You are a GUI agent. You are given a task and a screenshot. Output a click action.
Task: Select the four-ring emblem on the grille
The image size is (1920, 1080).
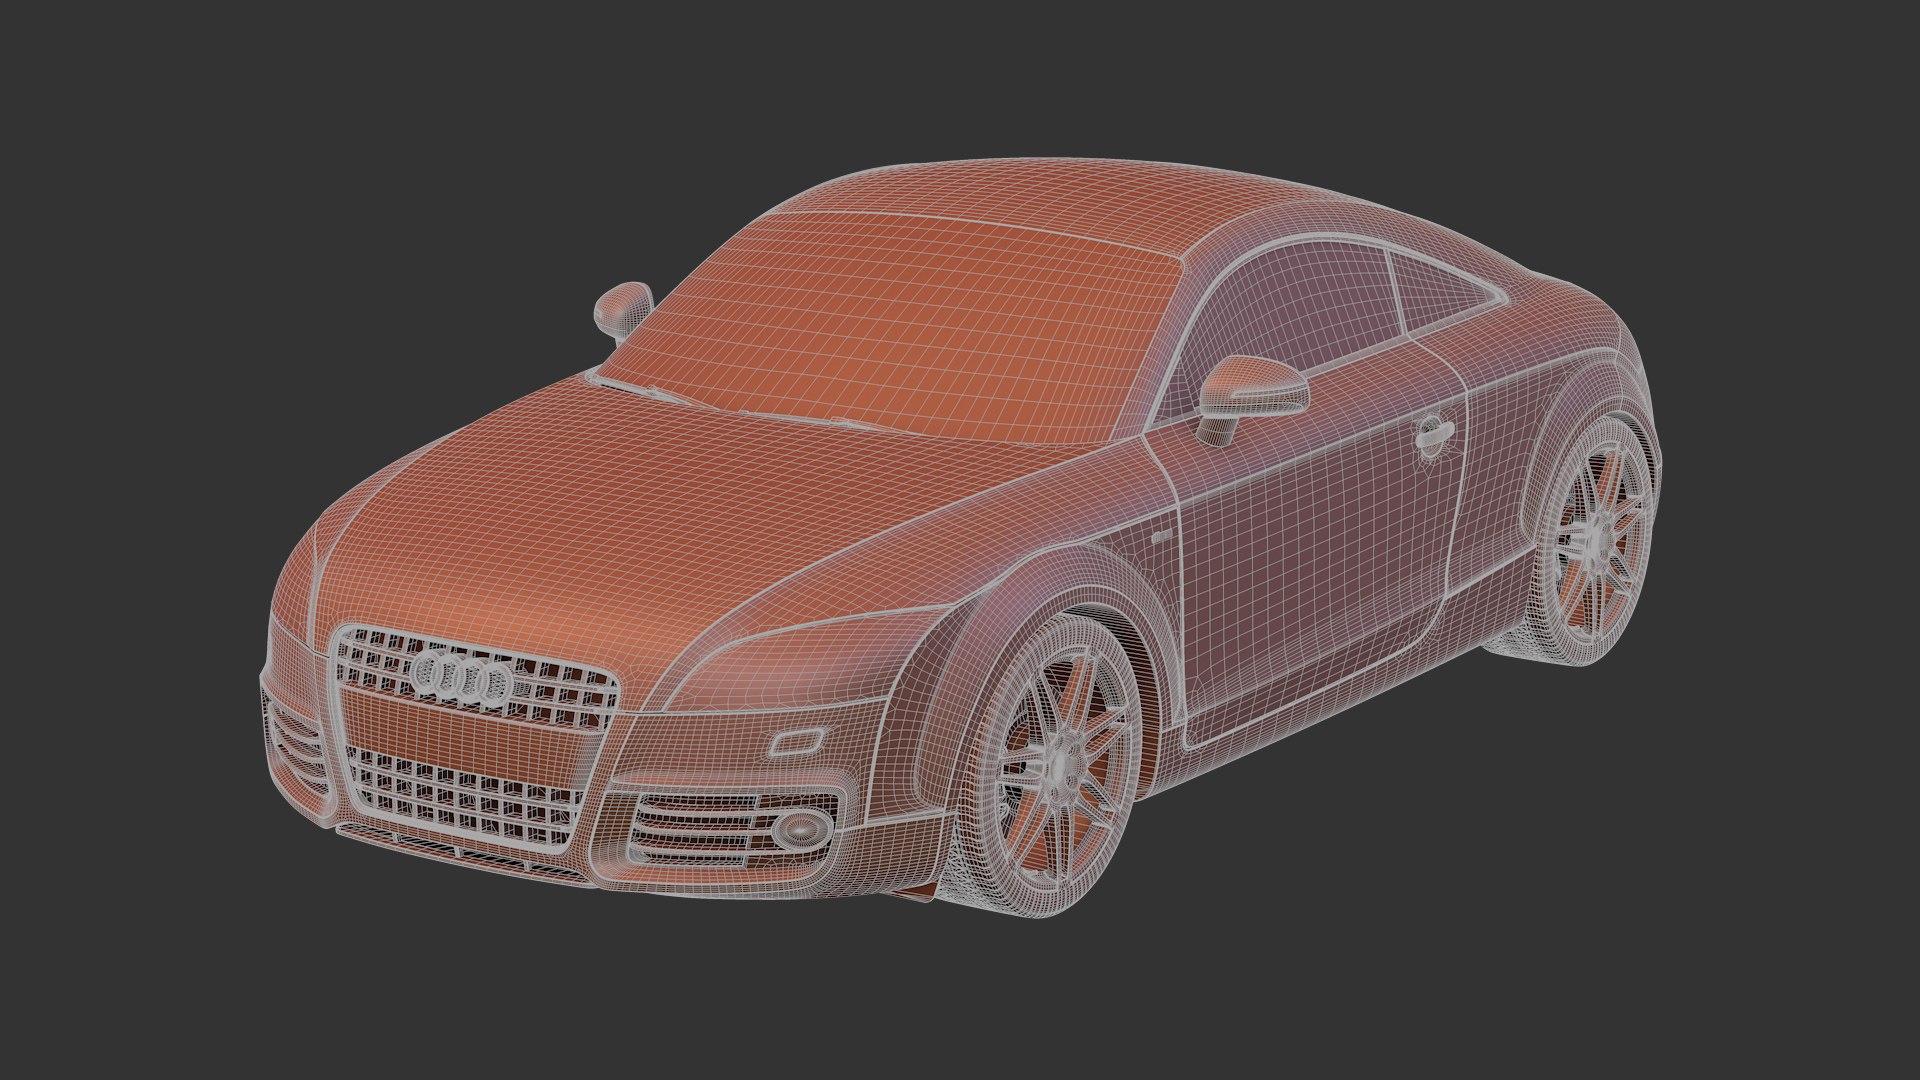(x=462, y=677)
